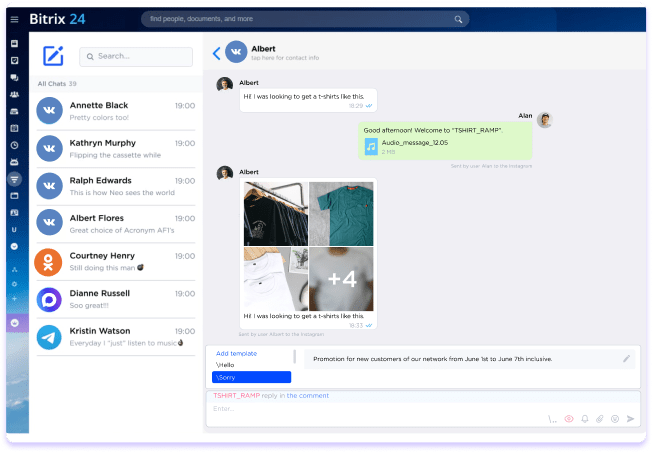Click the bell notification icon in composer

click(x=585, y=419)
